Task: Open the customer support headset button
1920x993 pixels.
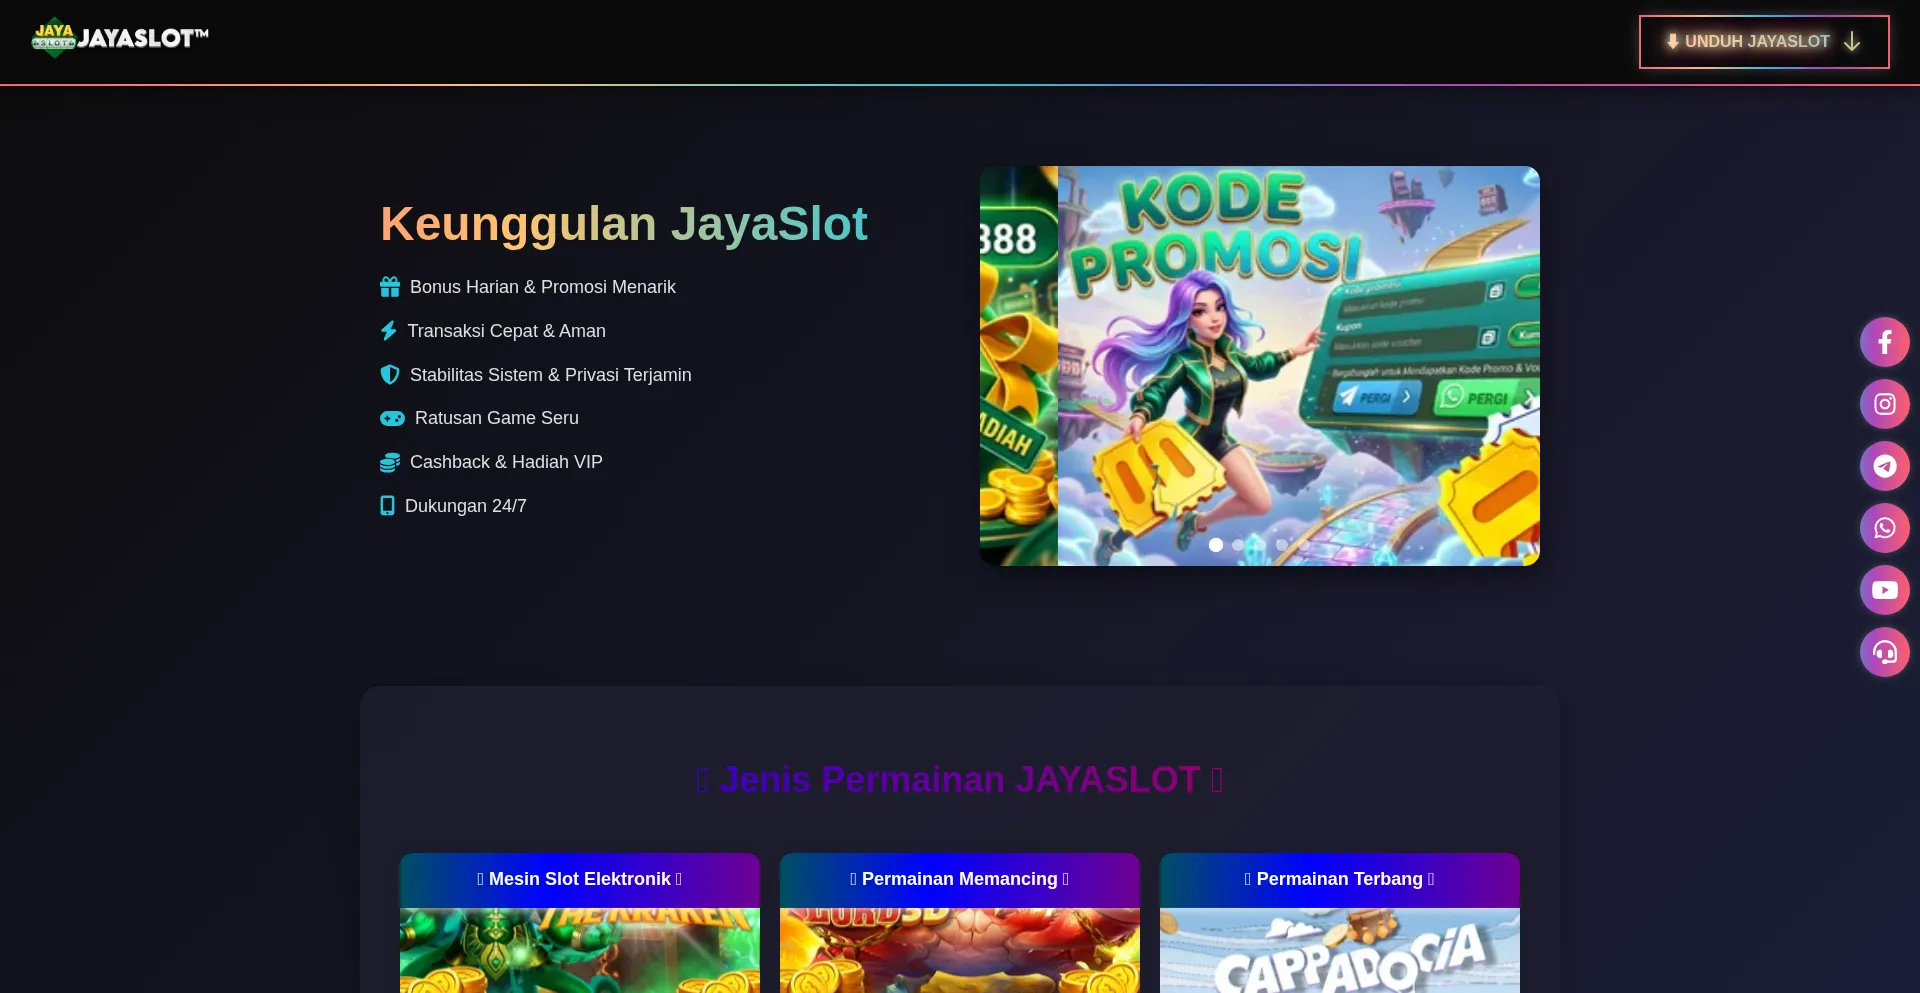Action: coord(1884,652)
